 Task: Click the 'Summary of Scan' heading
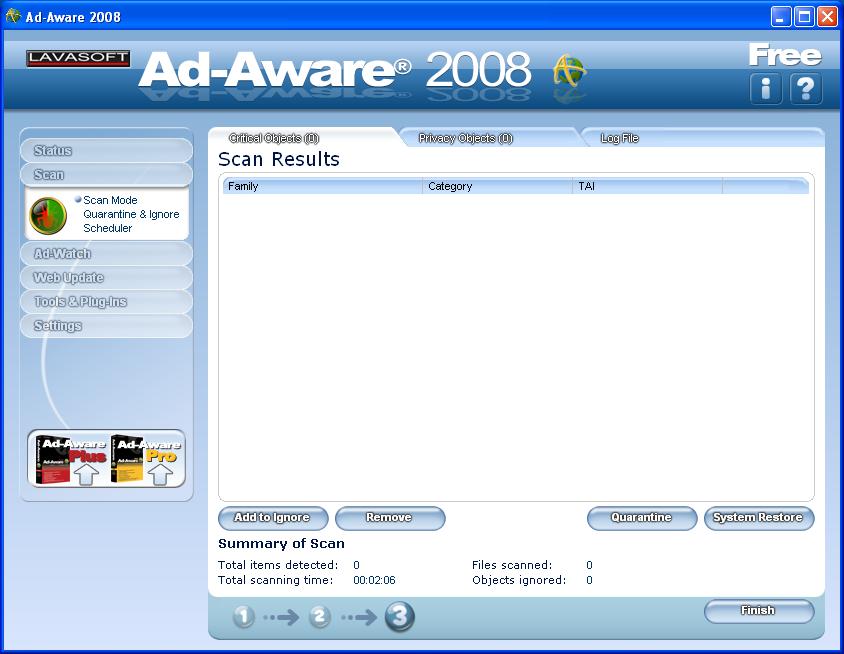tap(281, 544)
